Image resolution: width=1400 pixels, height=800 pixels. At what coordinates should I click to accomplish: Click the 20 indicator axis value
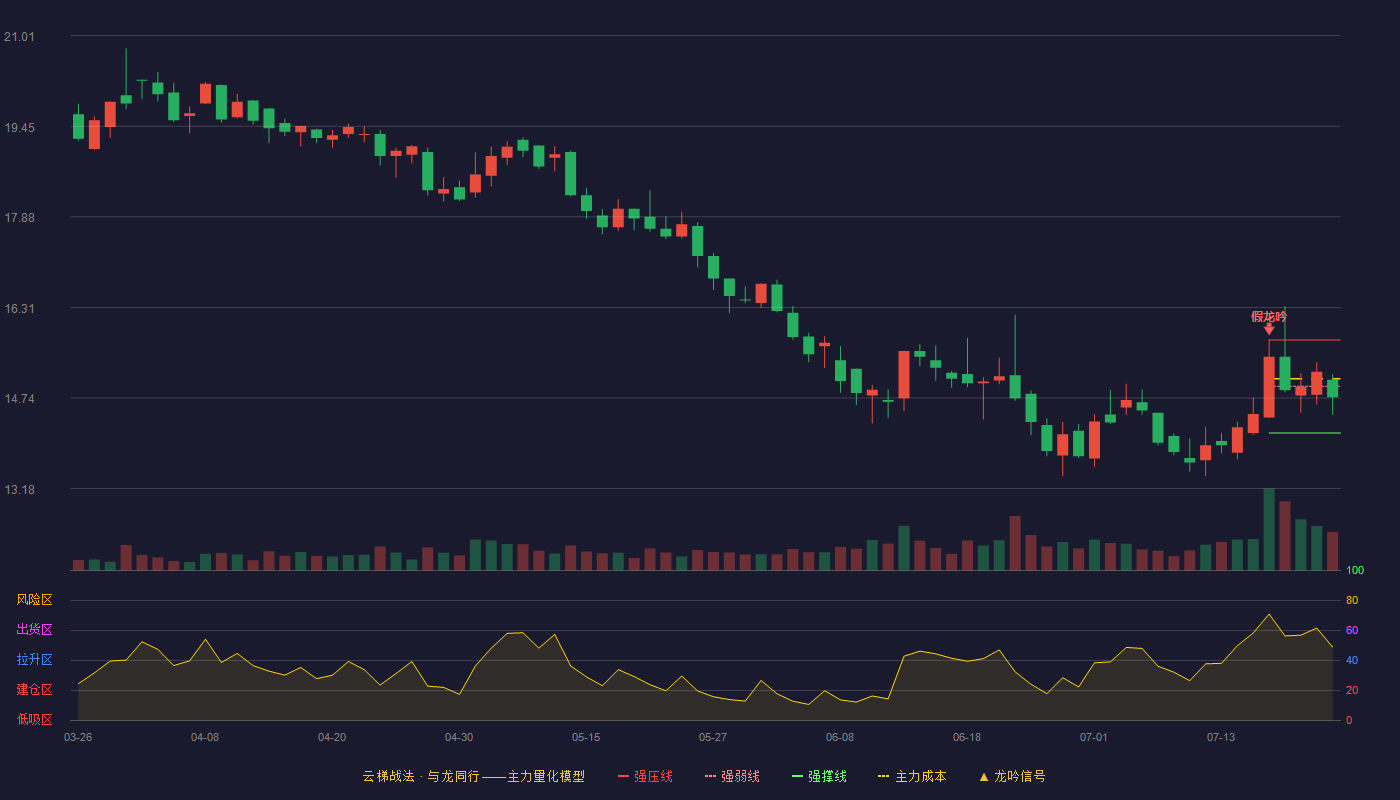[1352, 690]
